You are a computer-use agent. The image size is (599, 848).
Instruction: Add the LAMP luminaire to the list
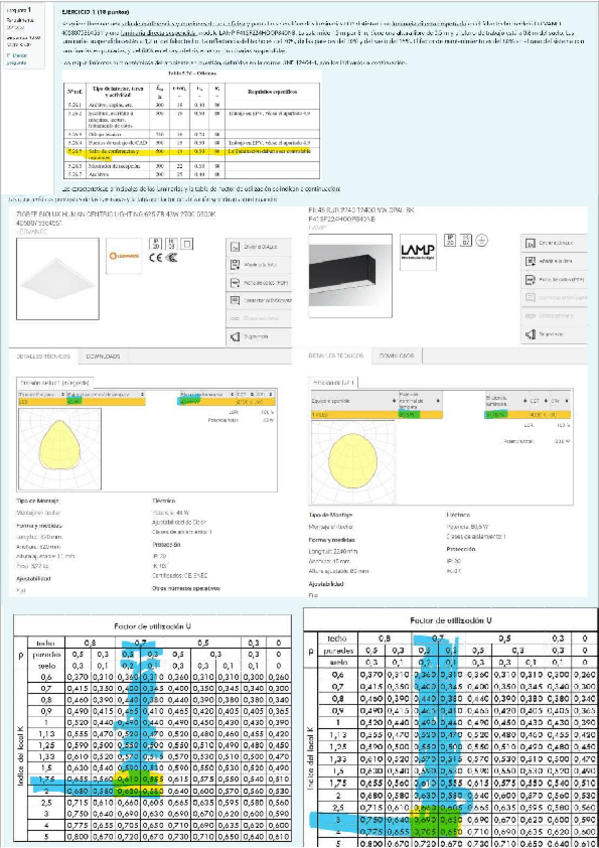[554, 261]
